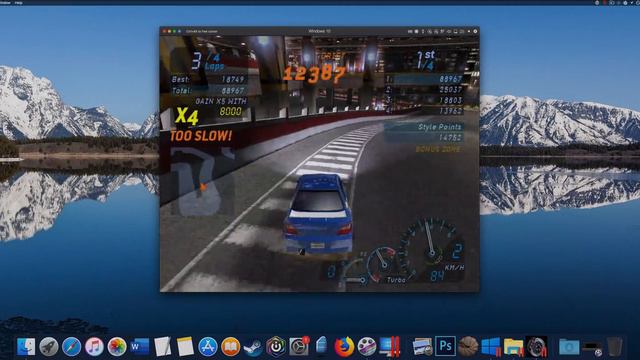Image resolution: width=640 pixels, height=360 pixels.
Task: Open the App Store dock icon
Action: (x=208, y=347)
